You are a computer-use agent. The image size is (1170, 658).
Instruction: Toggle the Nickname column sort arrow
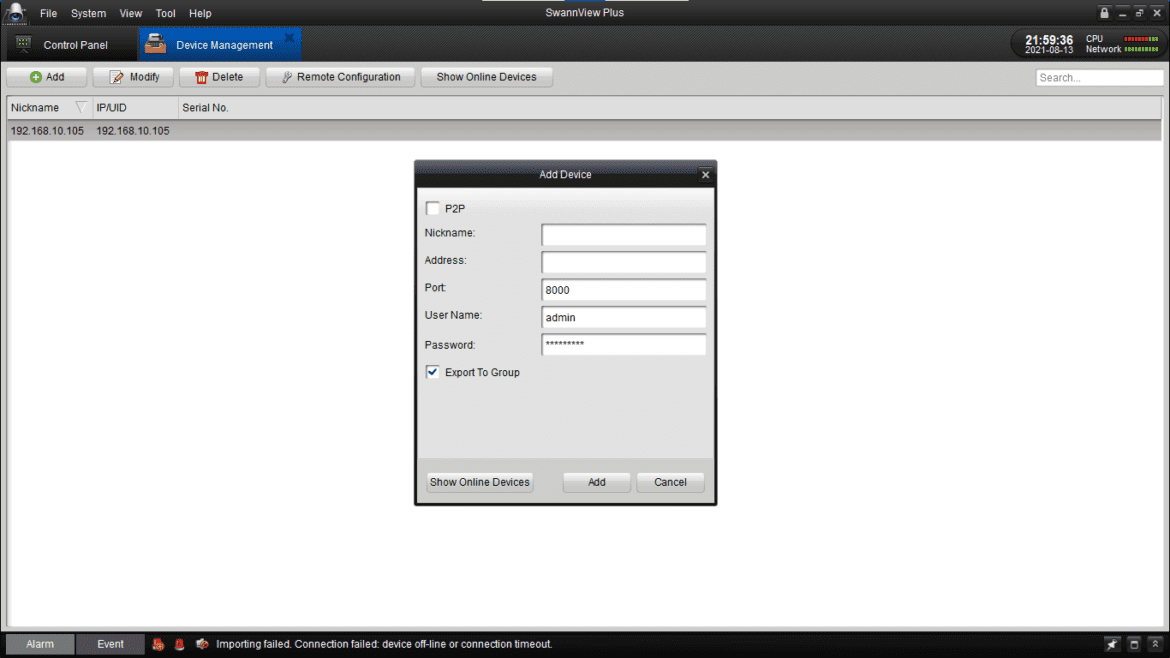click(81, 107)
